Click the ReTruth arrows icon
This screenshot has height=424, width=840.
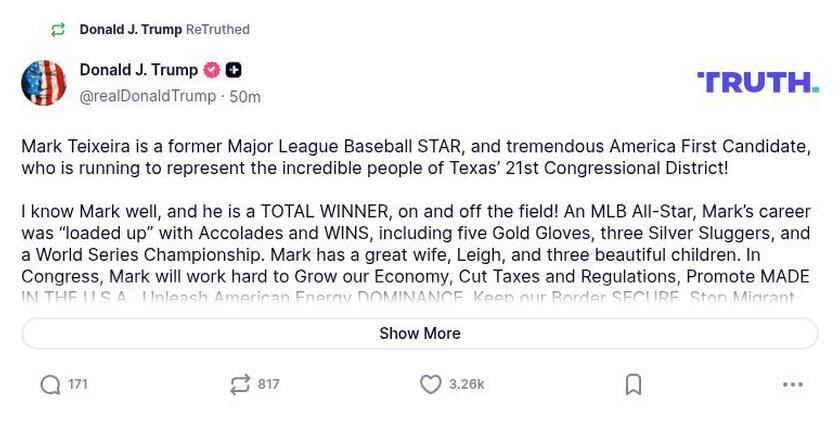240,384
